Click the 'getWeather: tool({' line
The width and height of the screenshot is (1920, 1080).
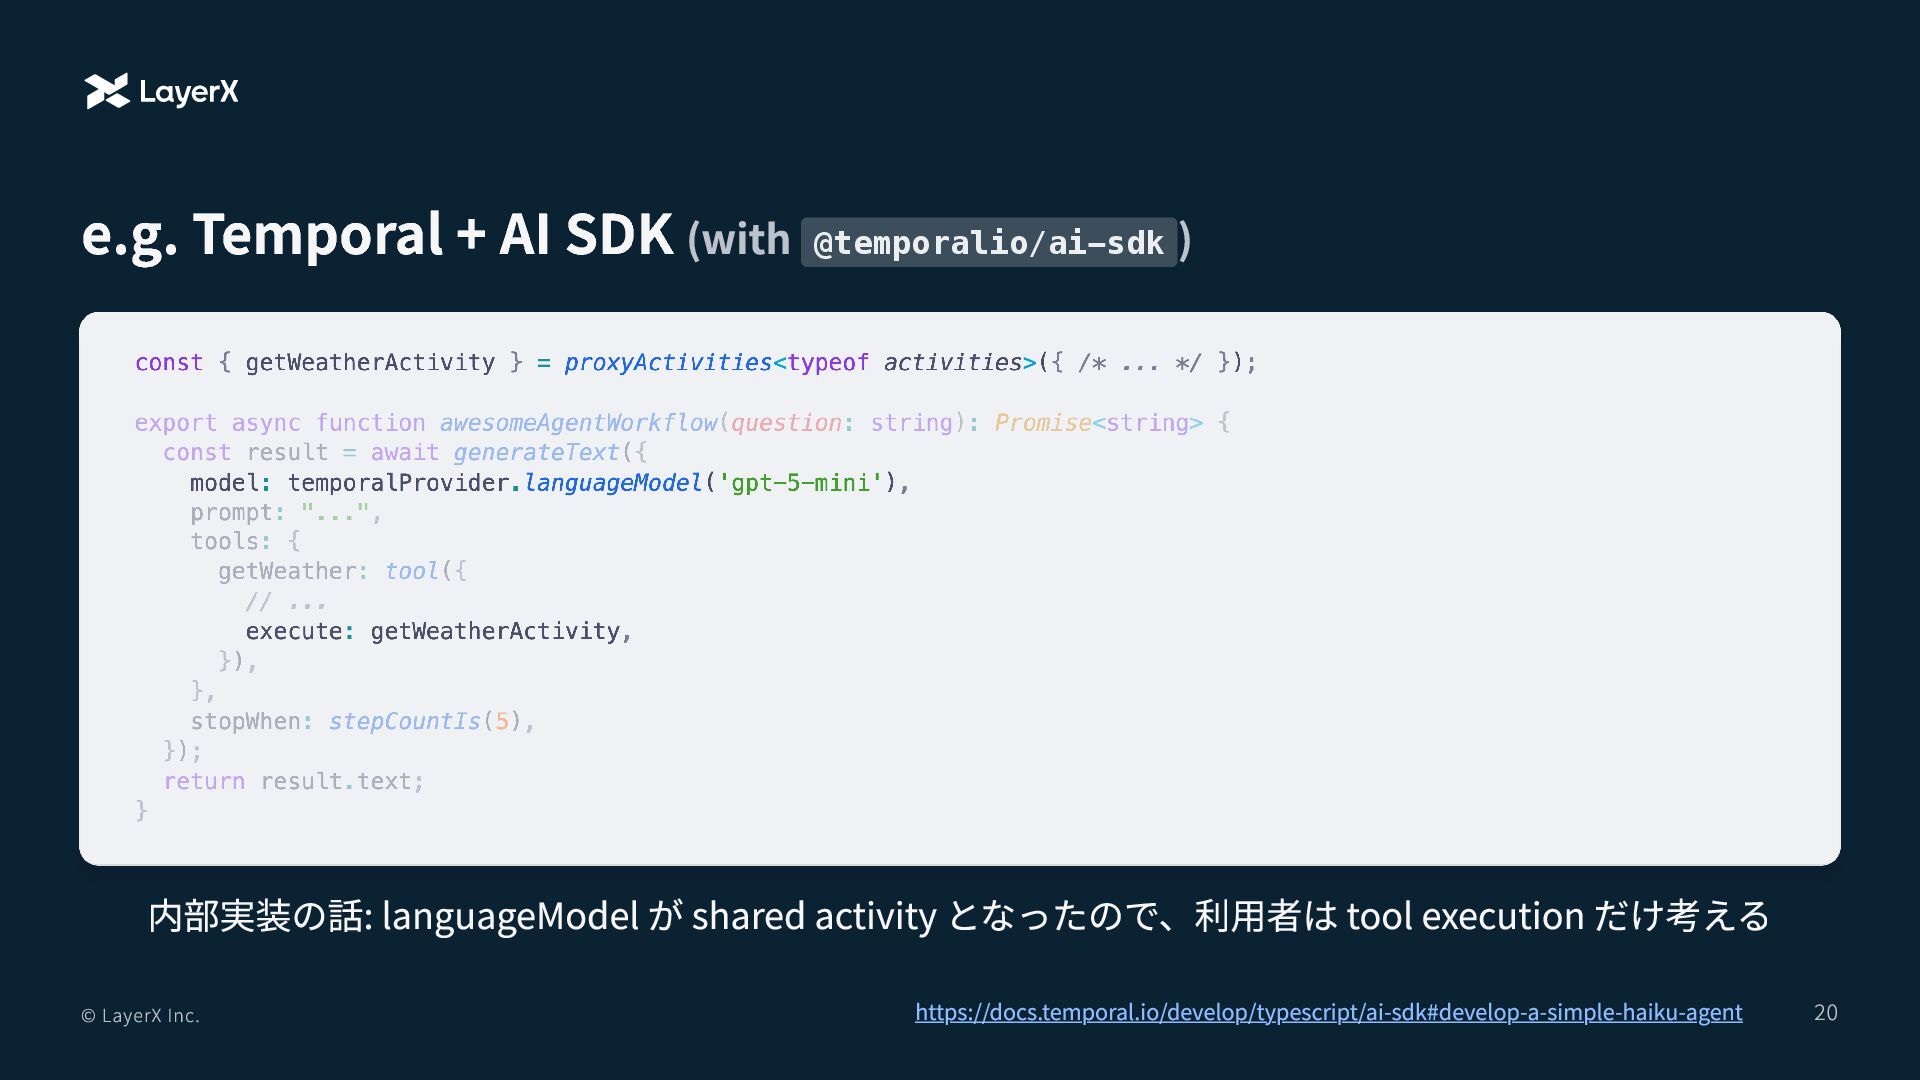(x=342, y=571)
